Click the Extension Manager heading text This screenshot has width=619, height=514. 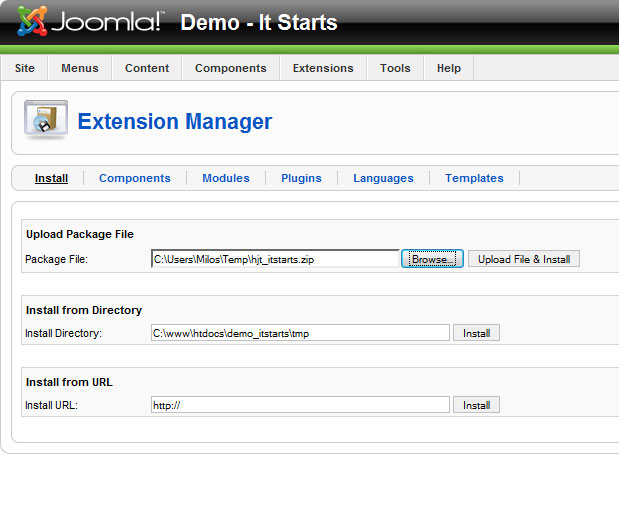click(175, 121)
